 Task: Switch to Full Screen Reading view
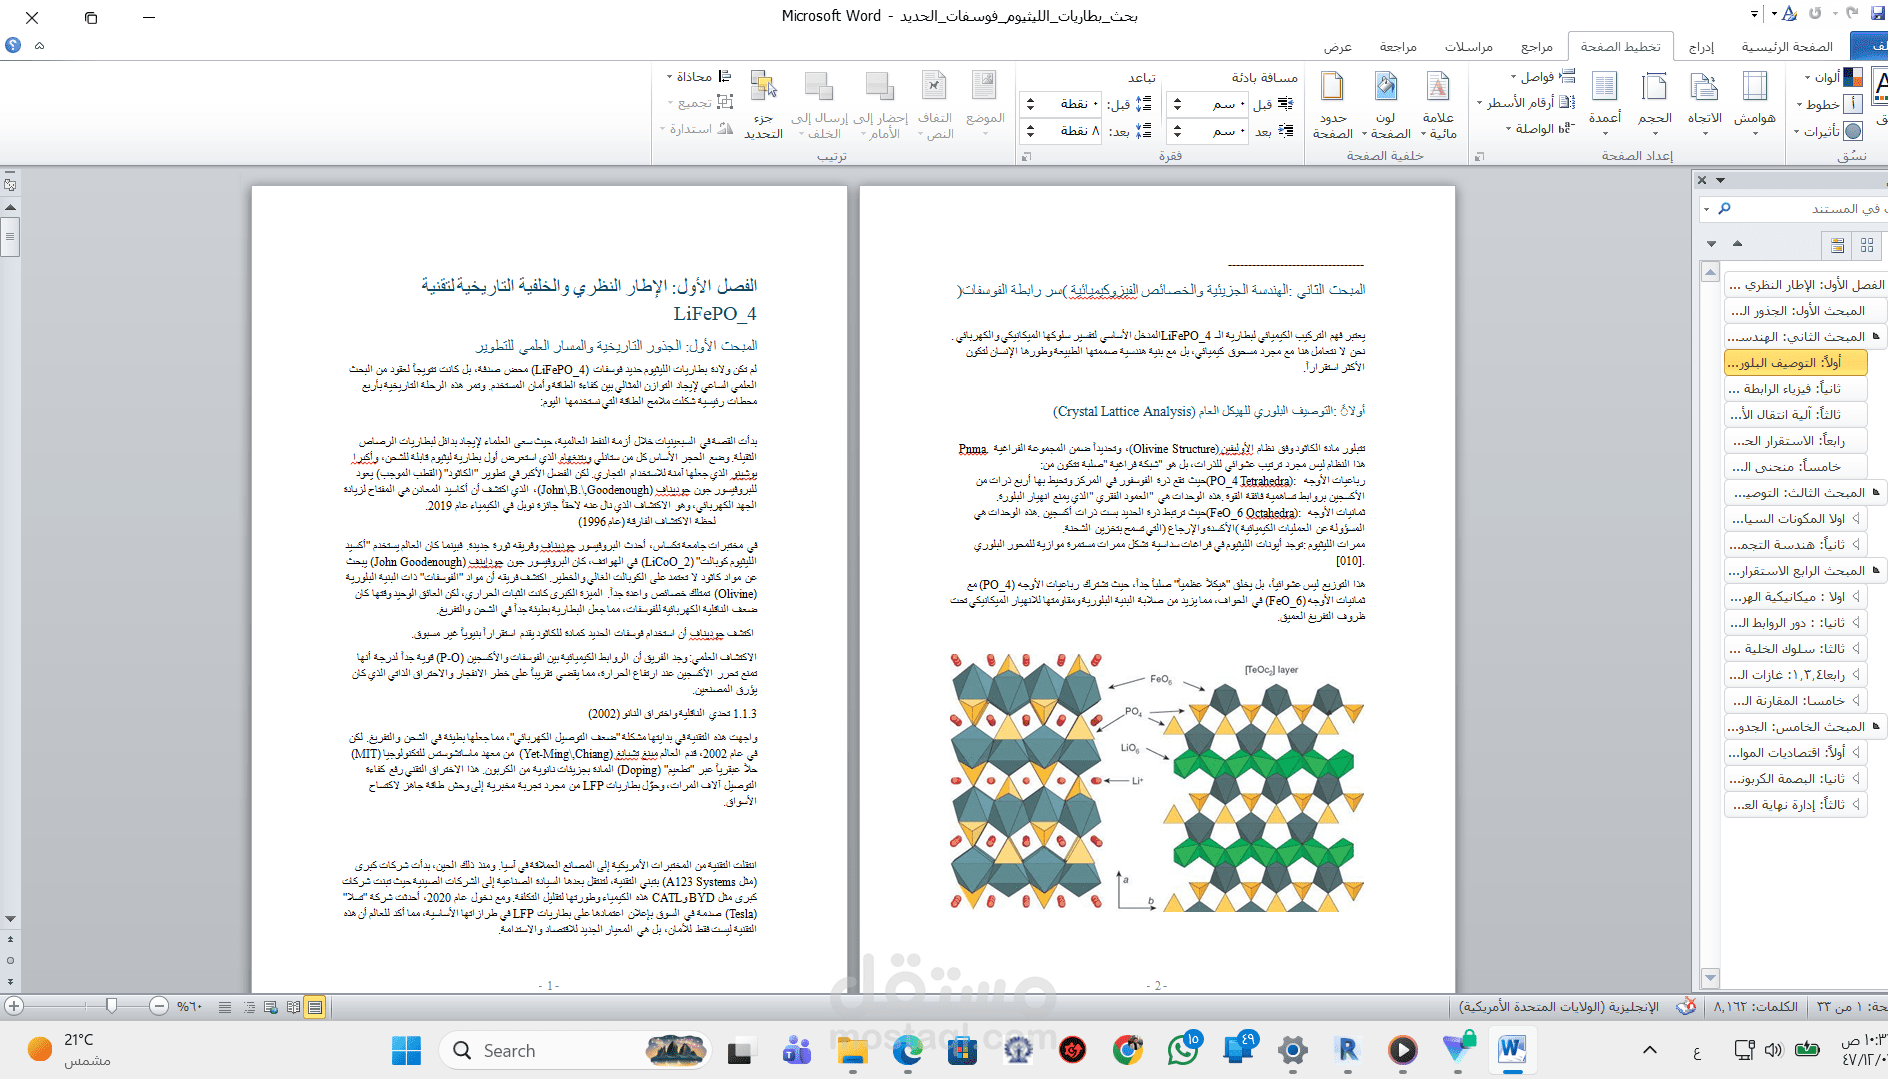(293, 1007)
